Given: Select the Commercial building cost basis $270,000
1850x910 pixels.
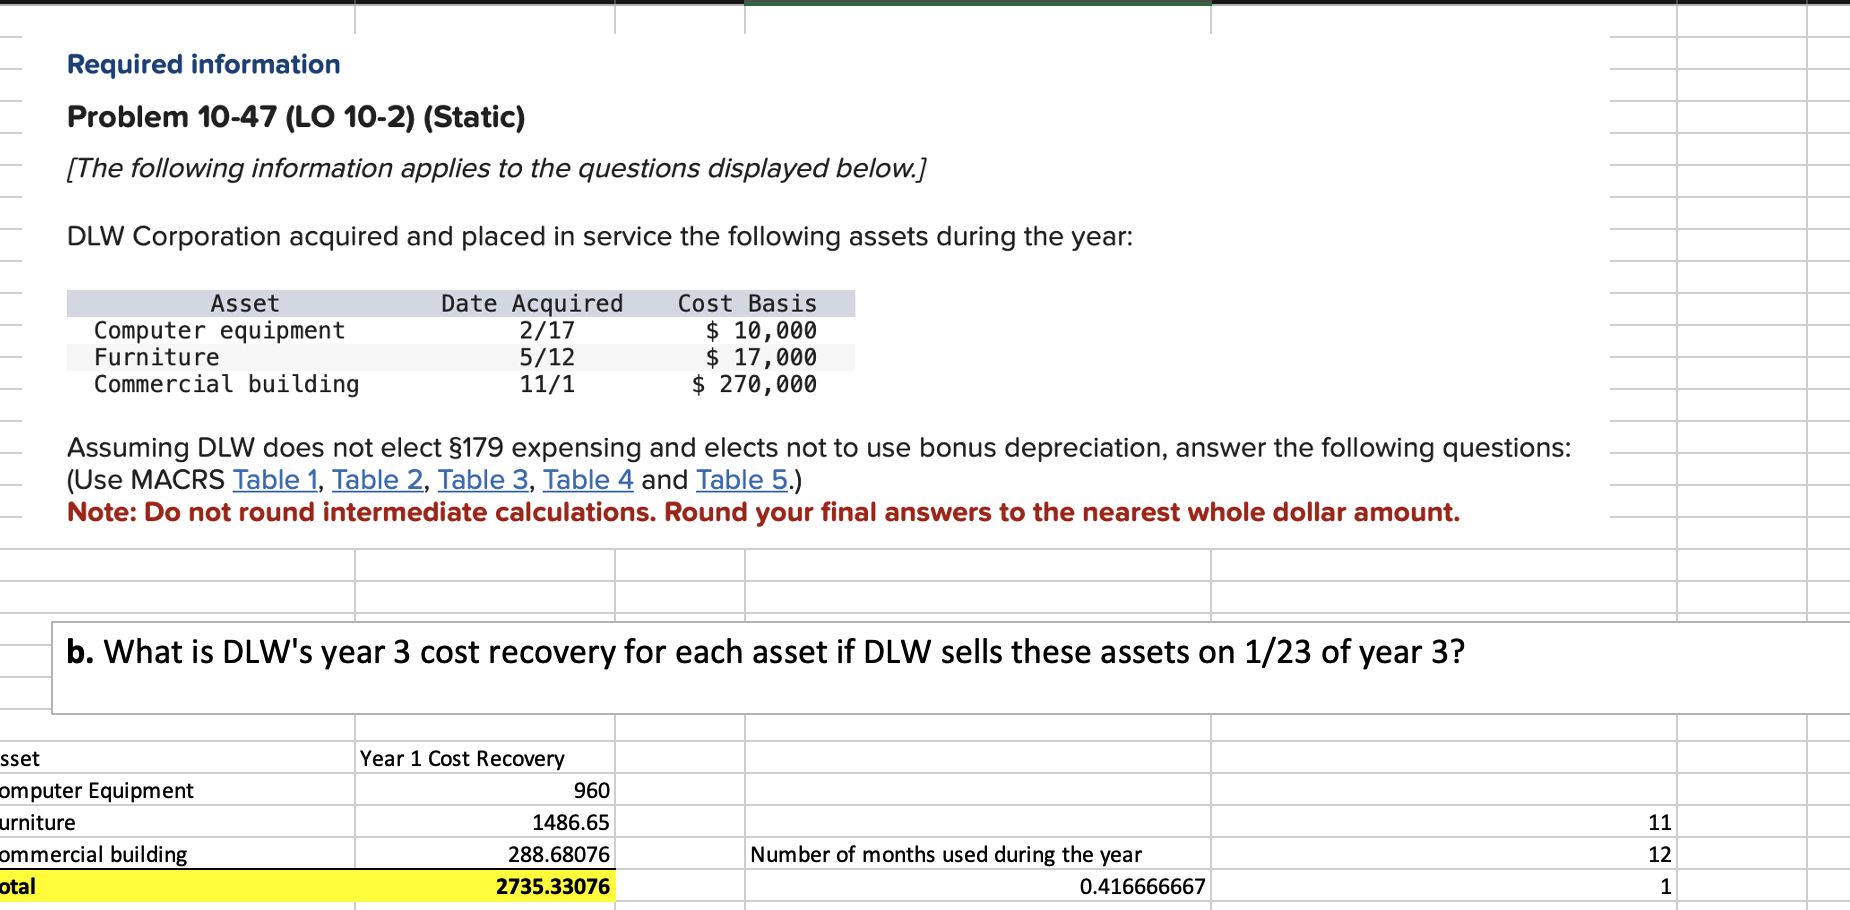Looking at the screenshot, I should [753, 384].
